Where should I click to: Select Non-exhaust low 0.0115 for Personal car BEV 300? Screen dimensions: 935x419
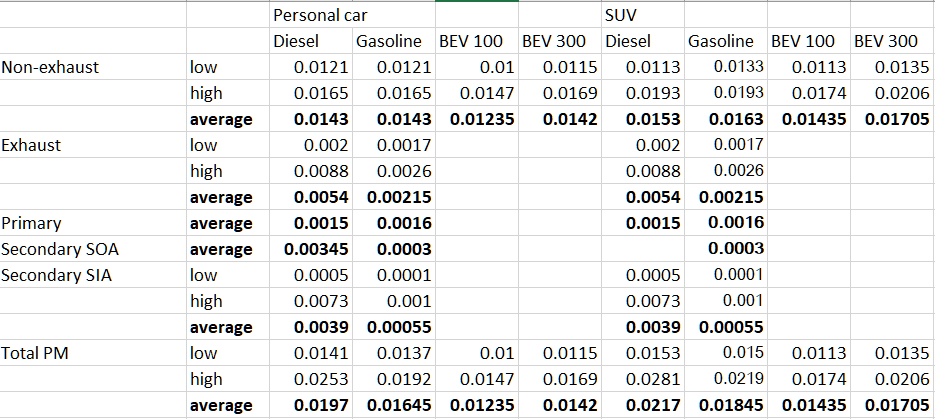(x=570, y=67)
